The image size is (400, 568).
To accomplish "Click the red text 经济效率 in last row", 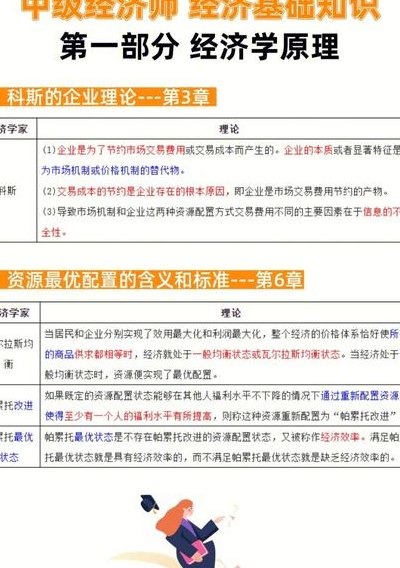I will 340,437.
